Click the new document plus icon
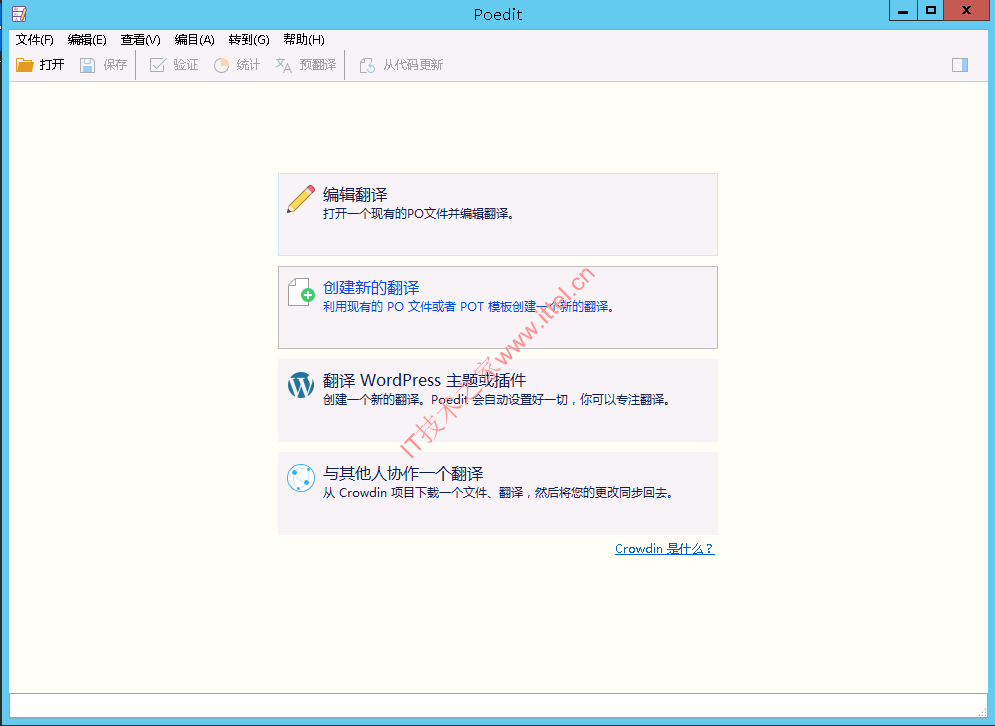The height and width of the screenshot is (726, 995). (x=301, y=292)
